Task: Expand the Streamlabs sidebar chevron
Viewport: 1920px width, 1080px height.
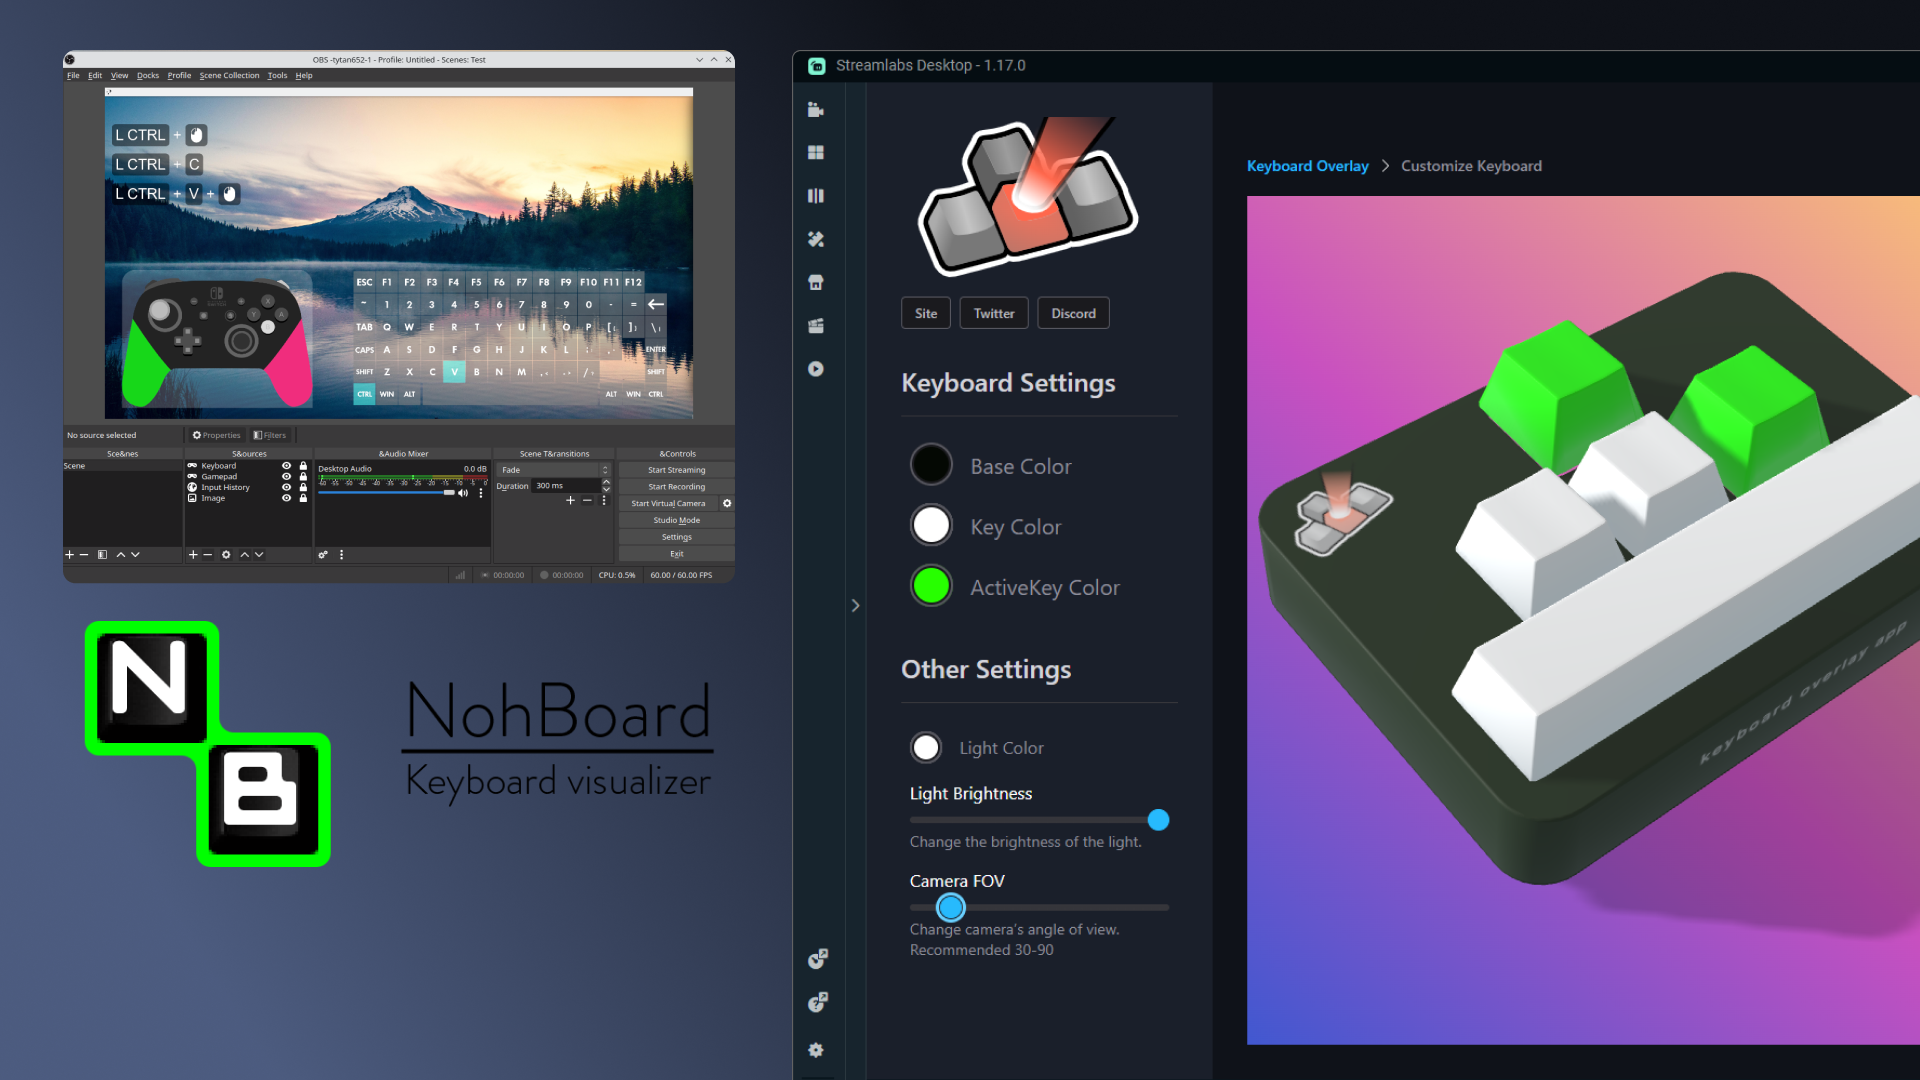Action: coord(856,605)
